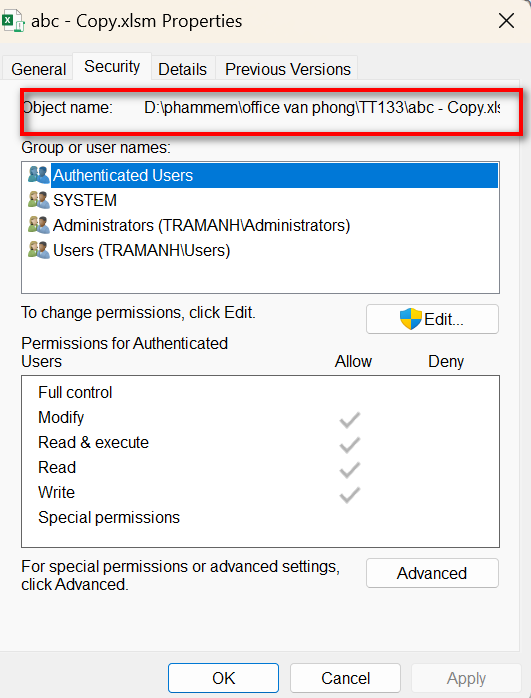Close the Properties window
Image resolution: width=531 pixels, height=698 pixels.
point(506,21)
